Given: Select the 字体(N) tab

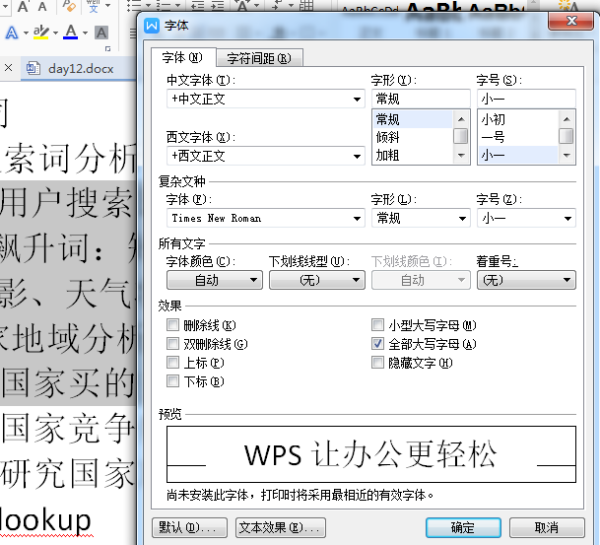Looking at the screenshot, I should 183,57.
